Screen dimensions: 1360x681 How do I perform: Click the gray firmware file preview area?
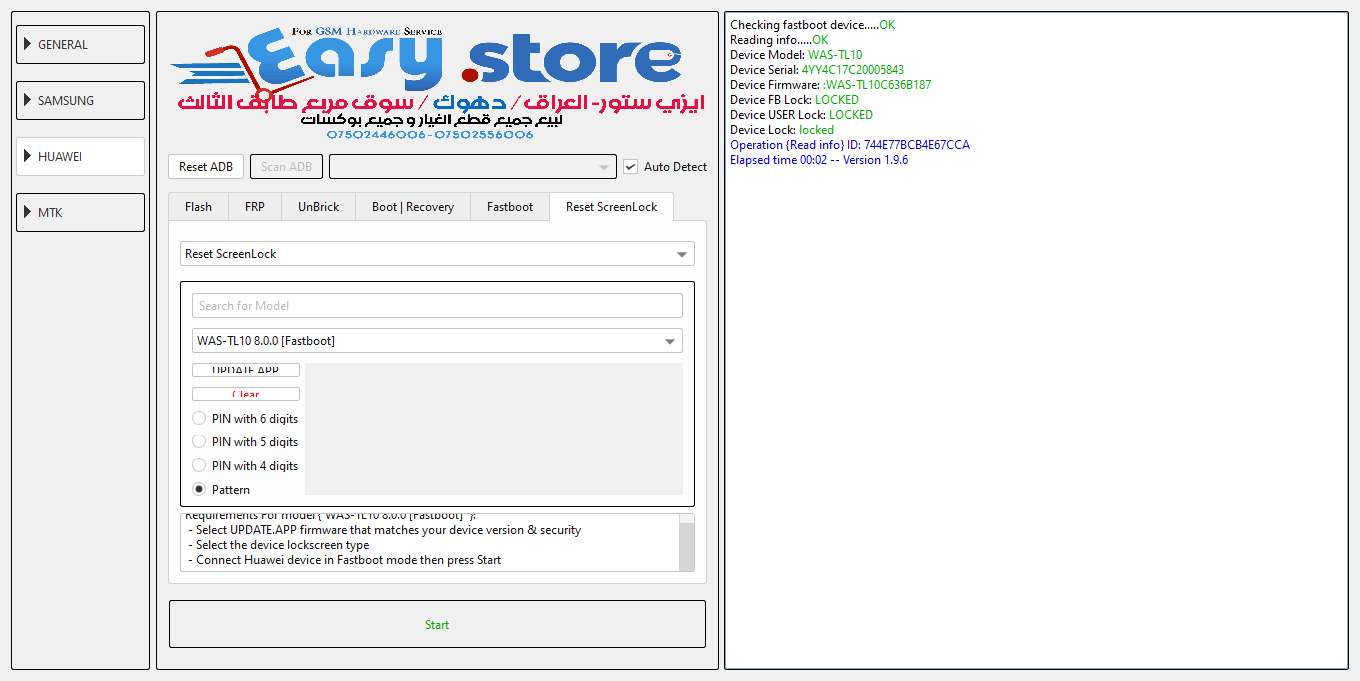click(x=494, y=429)
